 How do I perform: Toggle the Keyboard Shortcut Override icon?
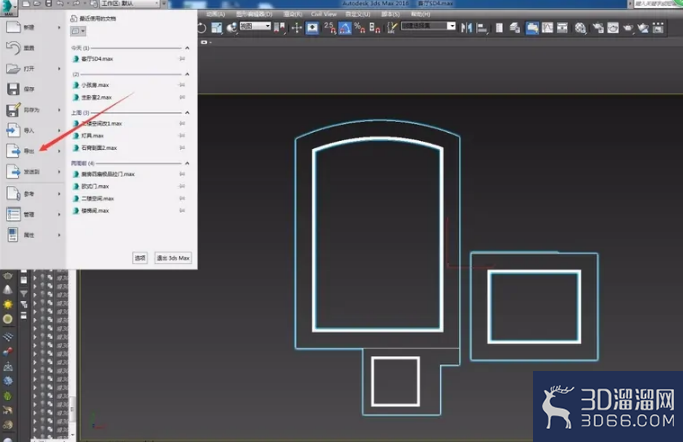[x=312, y=28]
